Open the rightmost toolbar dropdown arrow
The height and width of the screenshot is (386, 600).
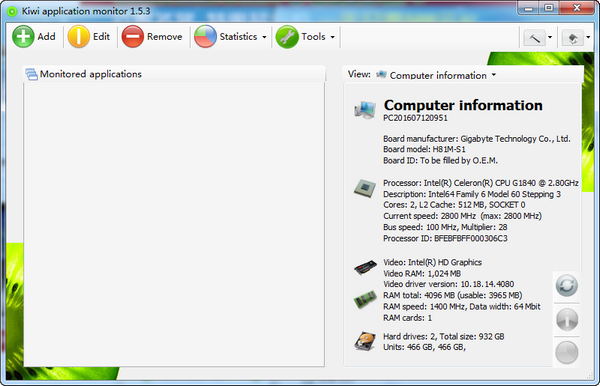pos(588,37)
